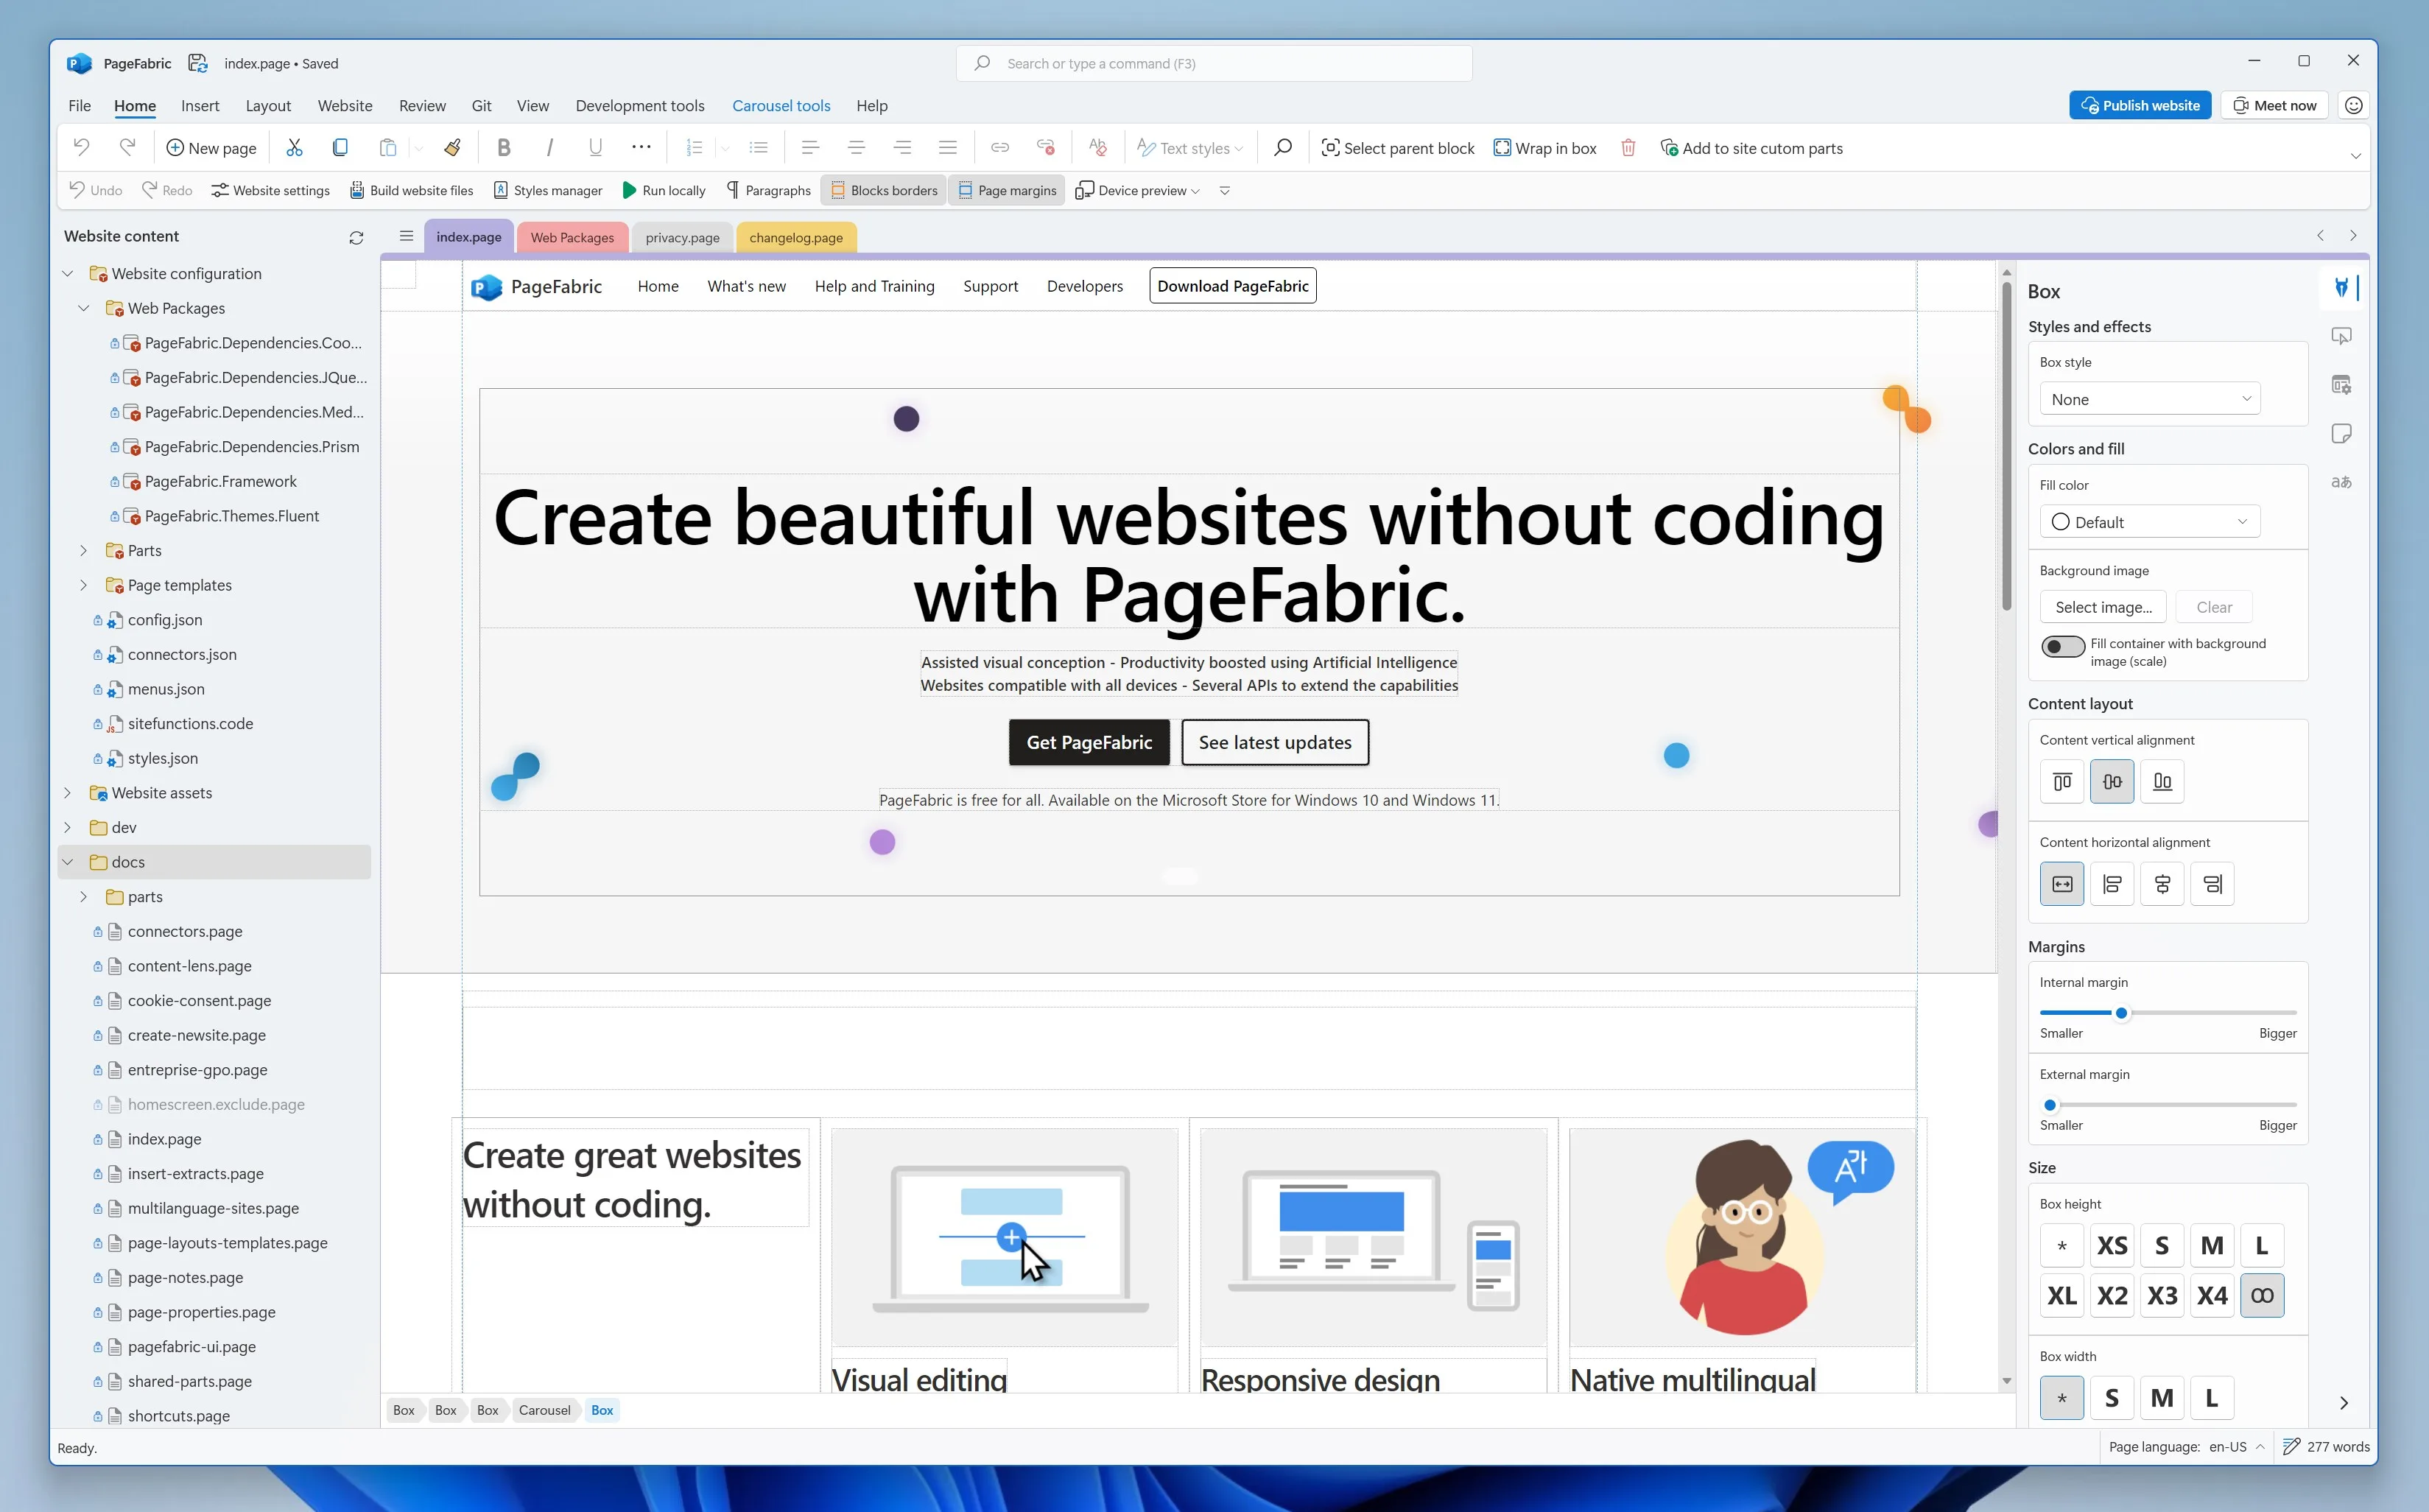
Task: Refresh the Website content tree
Action: (x=356, y=237)
